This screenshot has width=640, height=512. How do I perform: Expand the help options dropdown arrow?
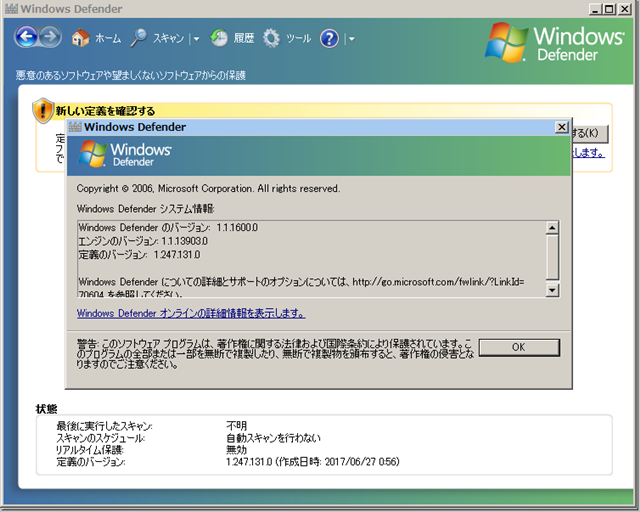[x=351, y=39]
